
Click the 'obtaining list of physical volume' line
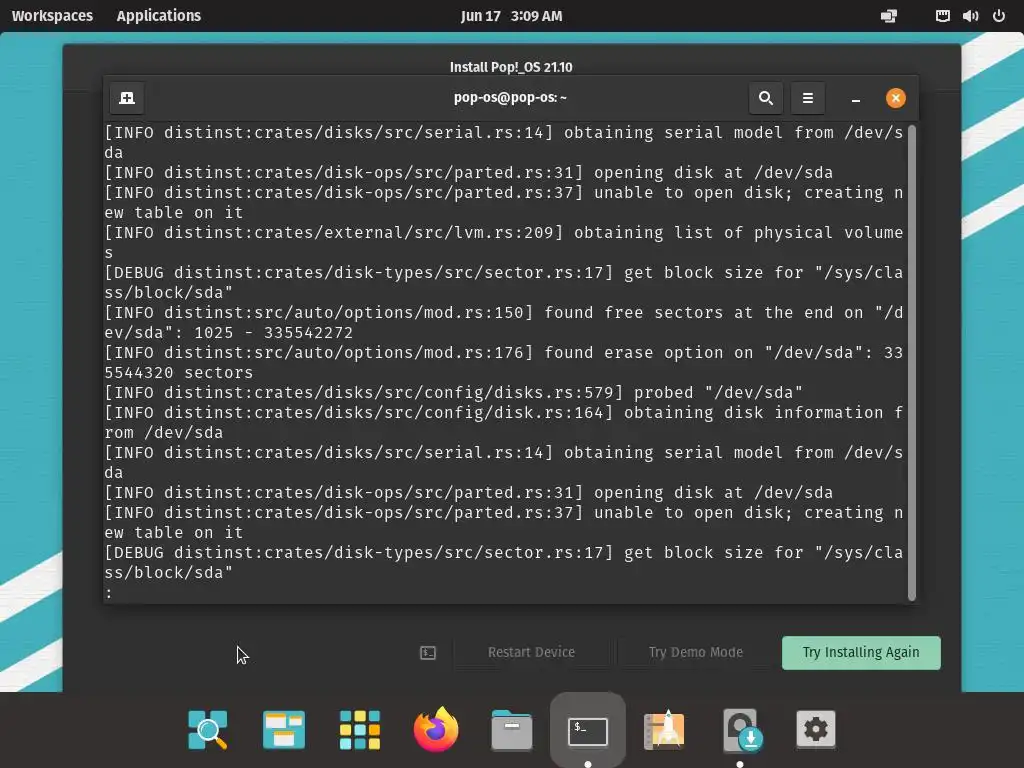pyautogui.click(x=504, y=242)
